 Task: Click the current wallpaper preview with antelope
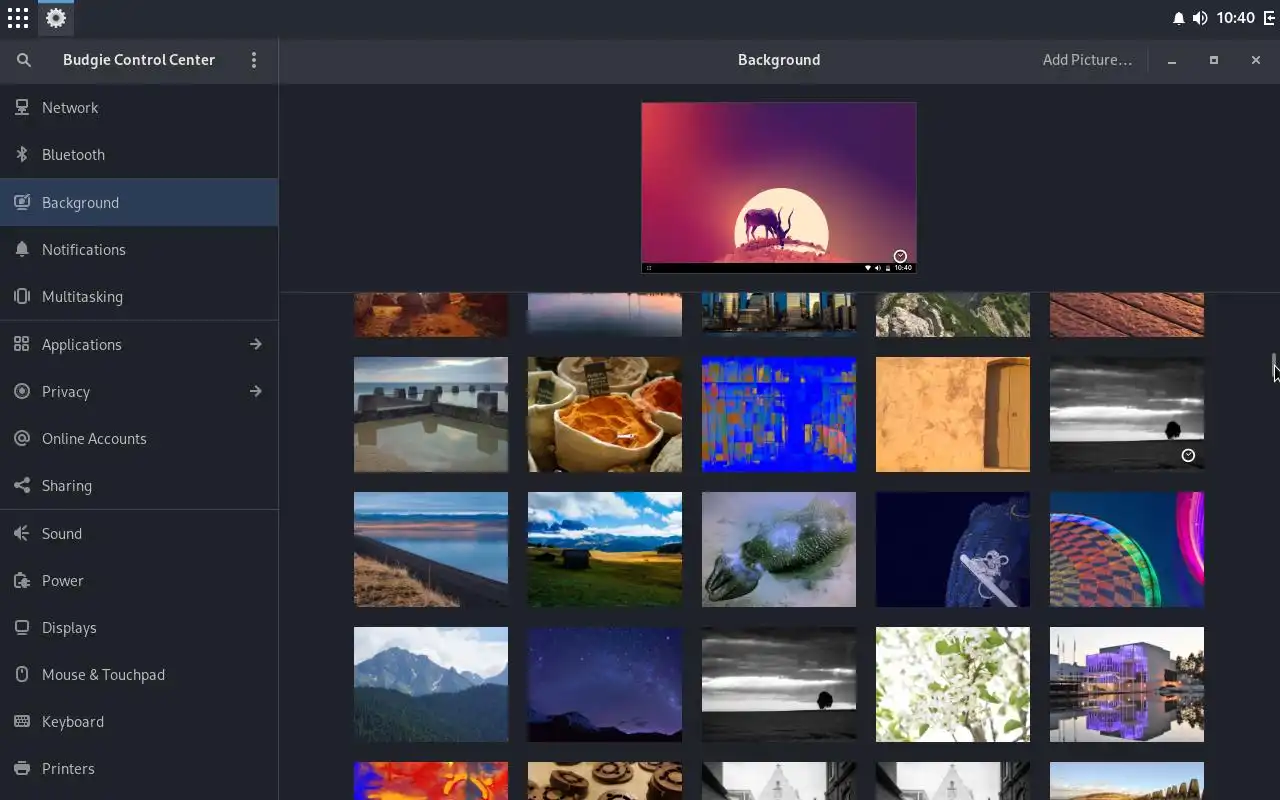click(778, 187)
